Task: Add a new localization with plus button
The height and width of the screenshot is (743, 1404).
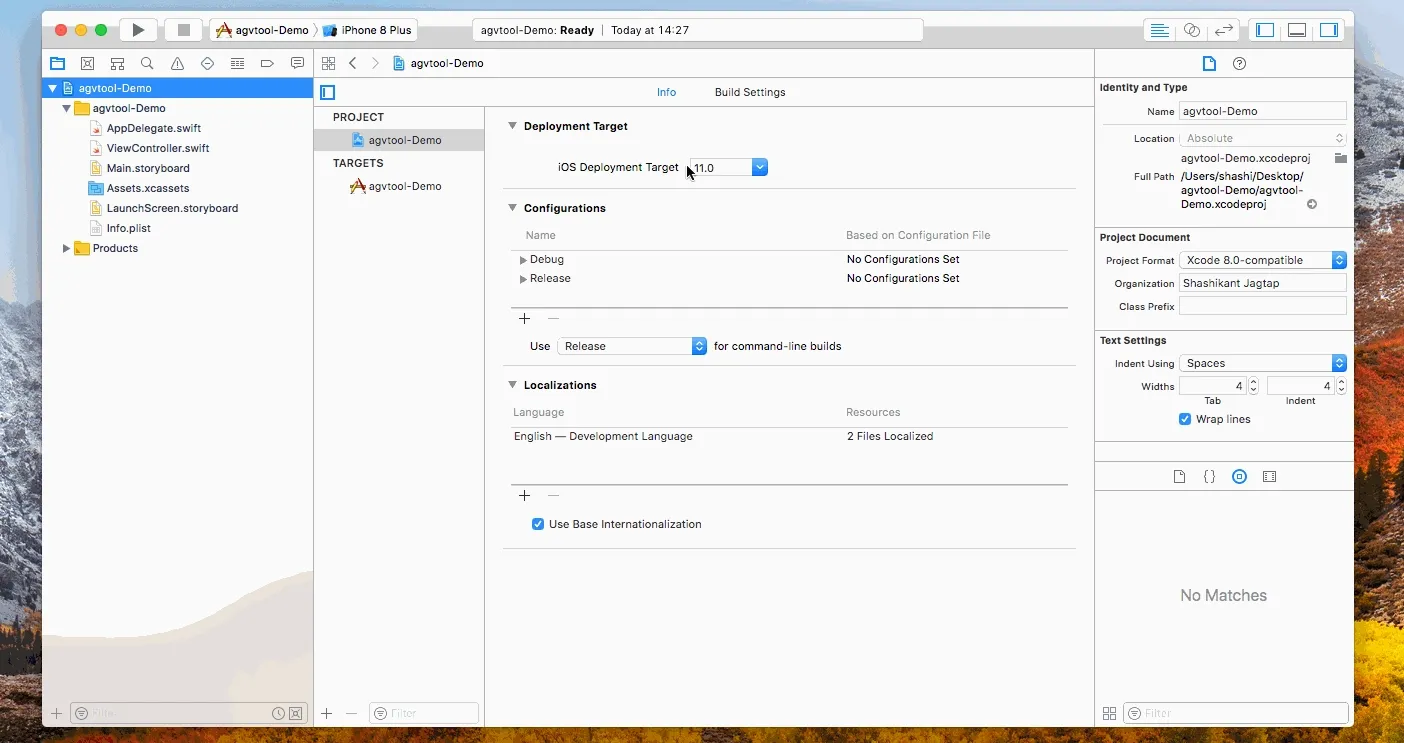Action: tap(524, 496)
